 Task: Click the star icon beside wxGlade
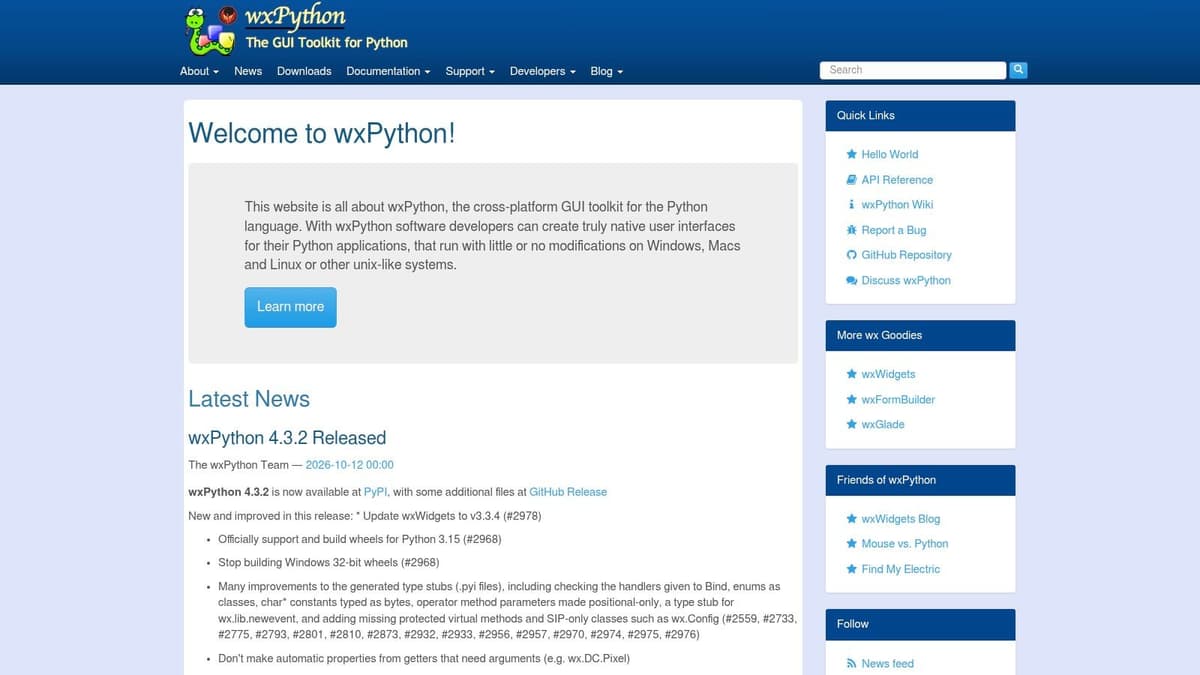pos(852,424)
